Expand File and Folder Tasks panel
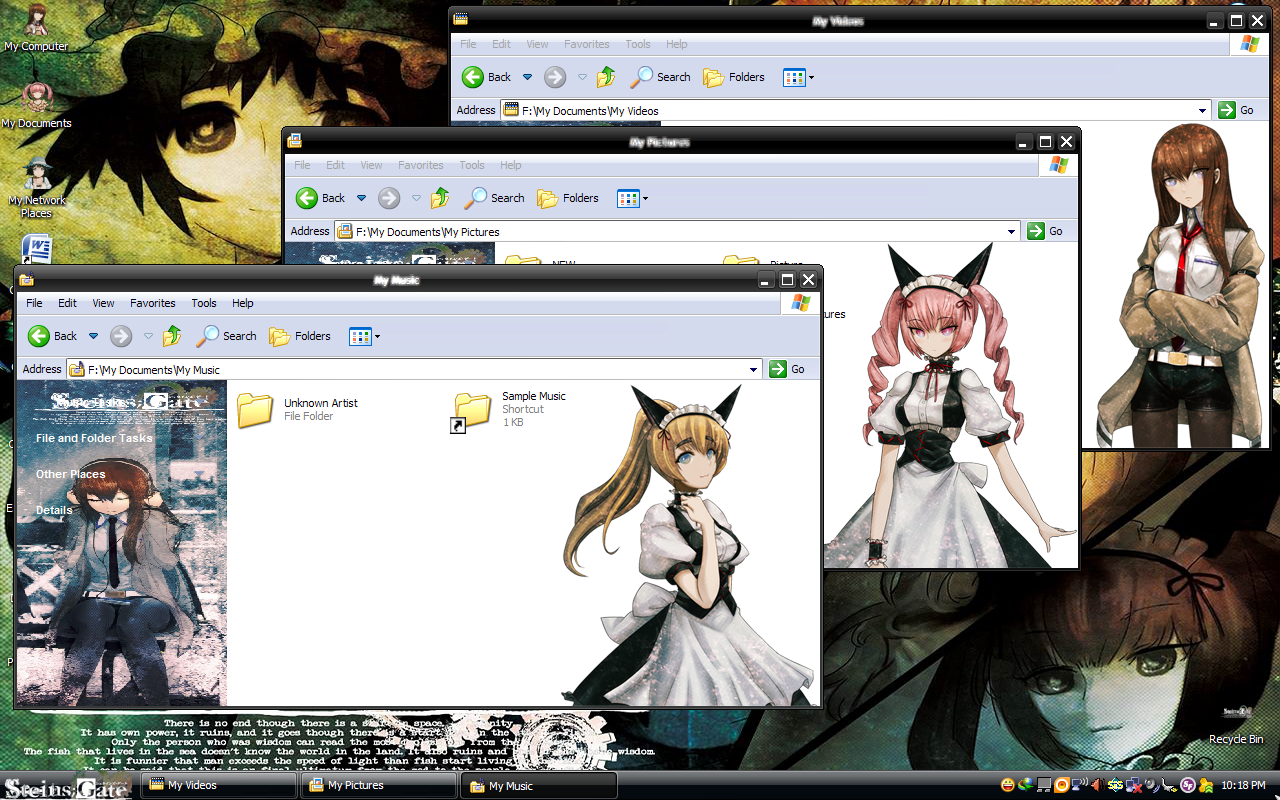 pos(94,438)
